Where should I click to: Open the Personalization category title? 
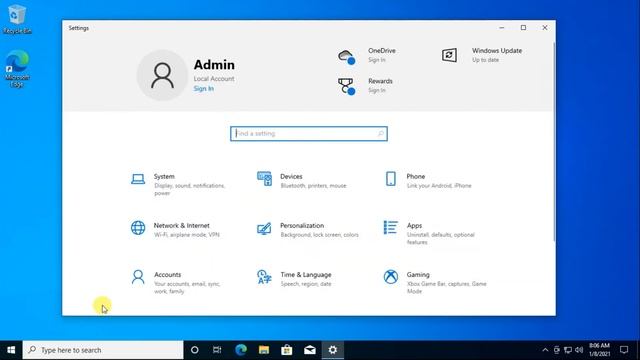click(x=302, y=225)
